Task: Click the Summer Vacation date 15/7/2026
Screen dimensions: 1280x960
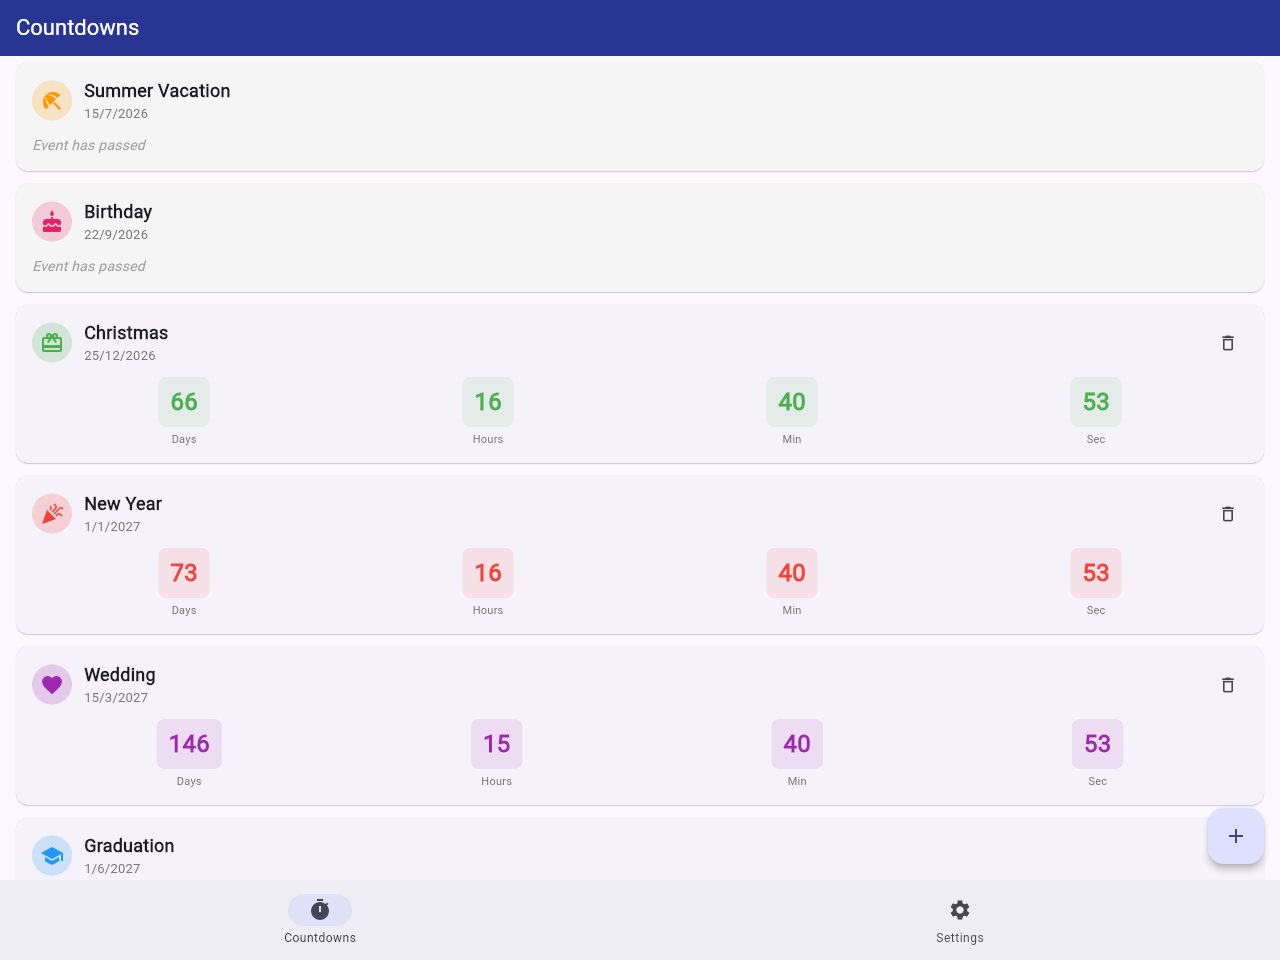Action: (116, 114)
